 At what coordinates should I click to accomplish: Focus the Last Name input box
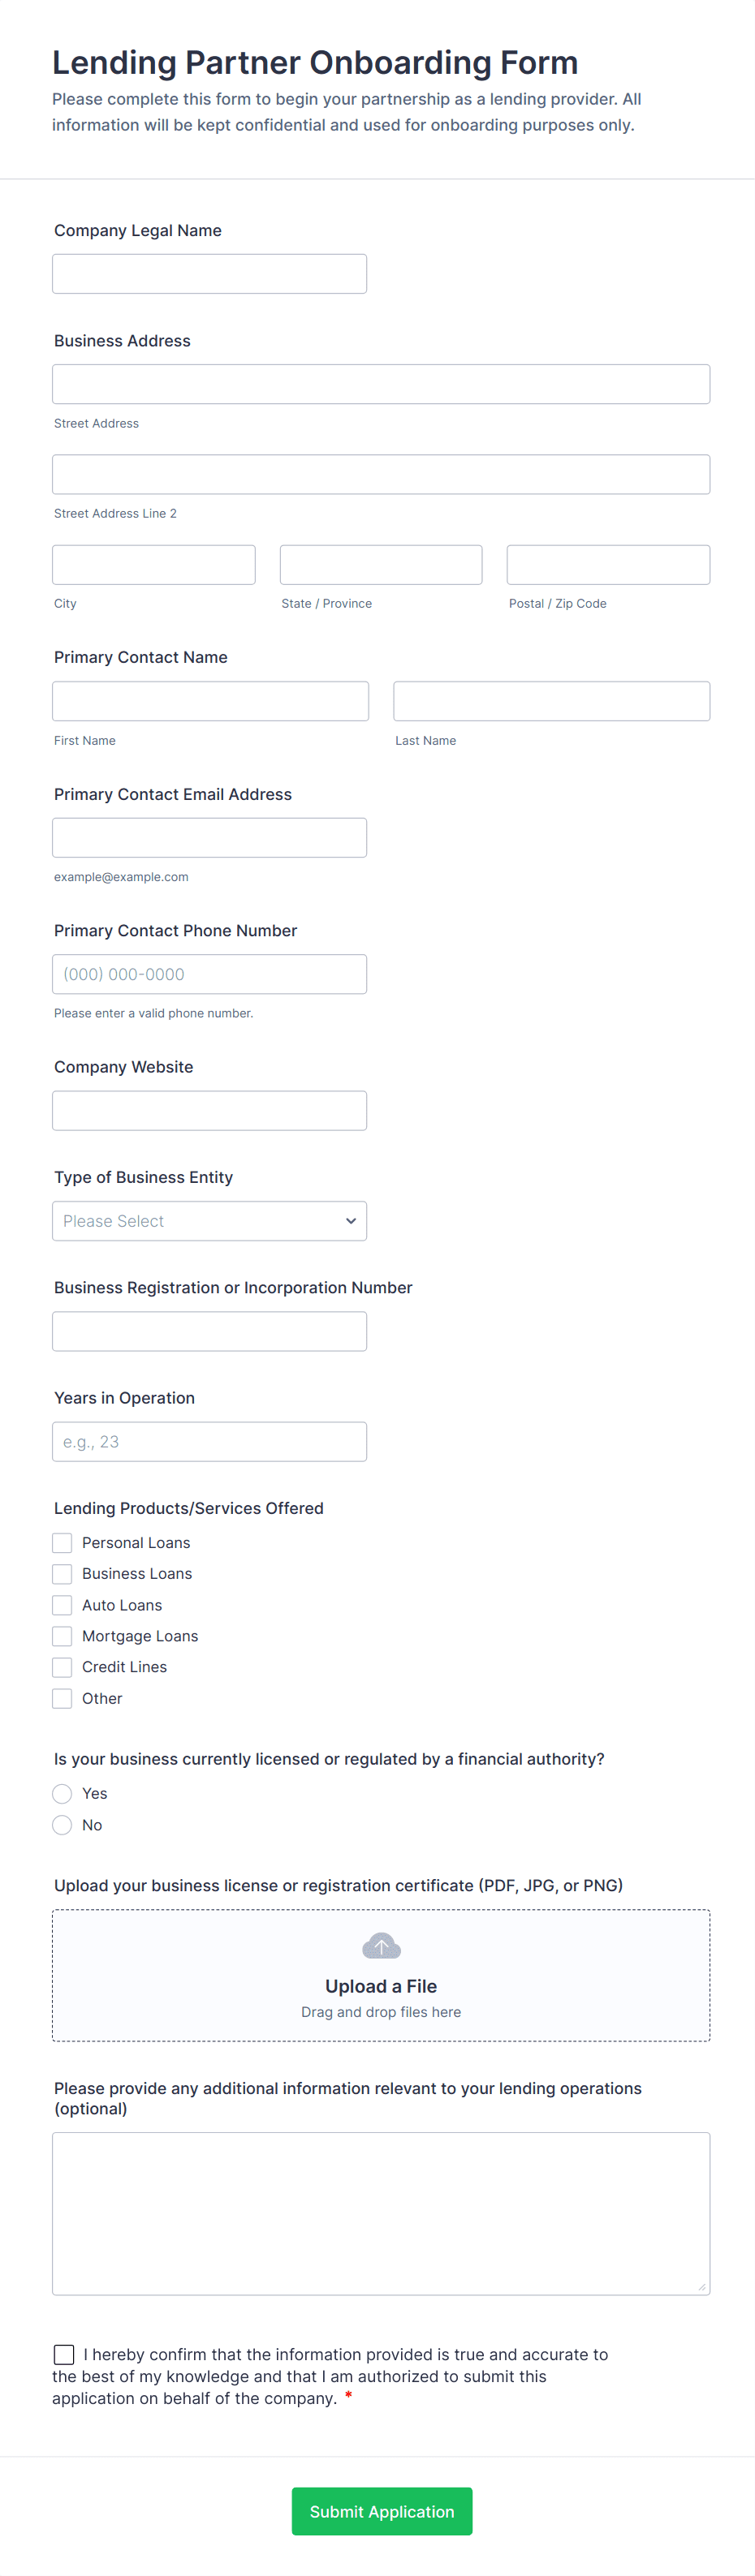(551, 701)
